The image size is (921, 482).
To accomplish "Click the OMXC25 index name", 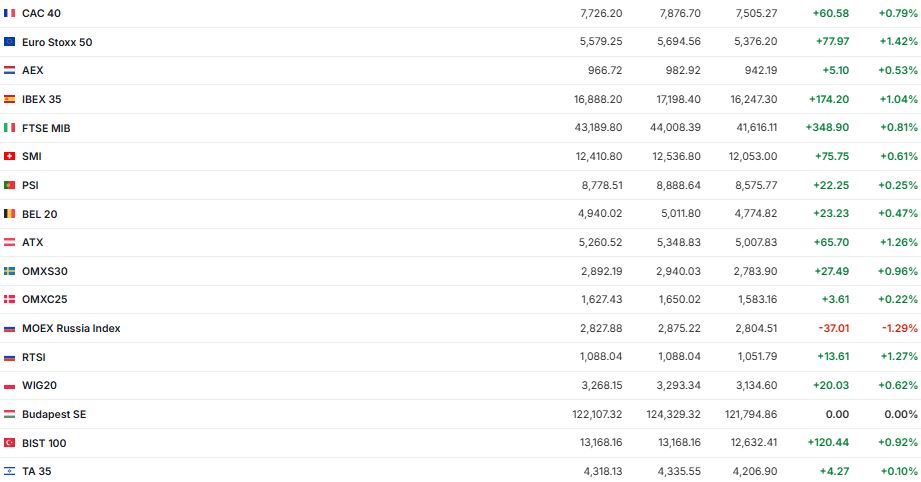I will [x=44, y=299].
